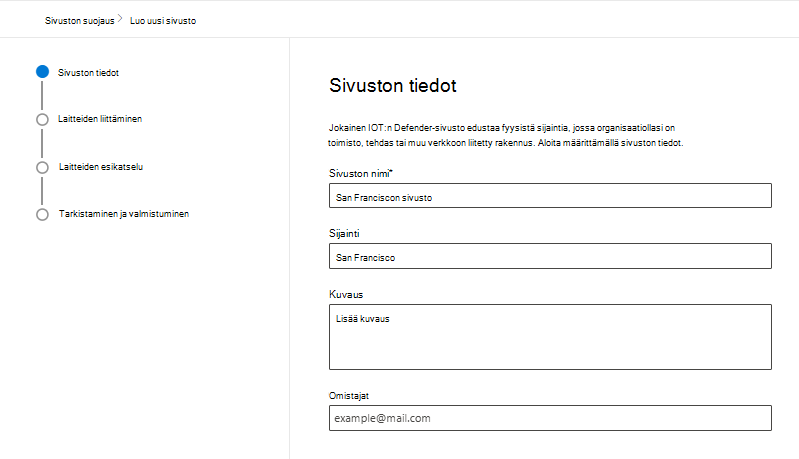Click the Kuvaus field label
The image size is (799, 459).
click(346, 294)
